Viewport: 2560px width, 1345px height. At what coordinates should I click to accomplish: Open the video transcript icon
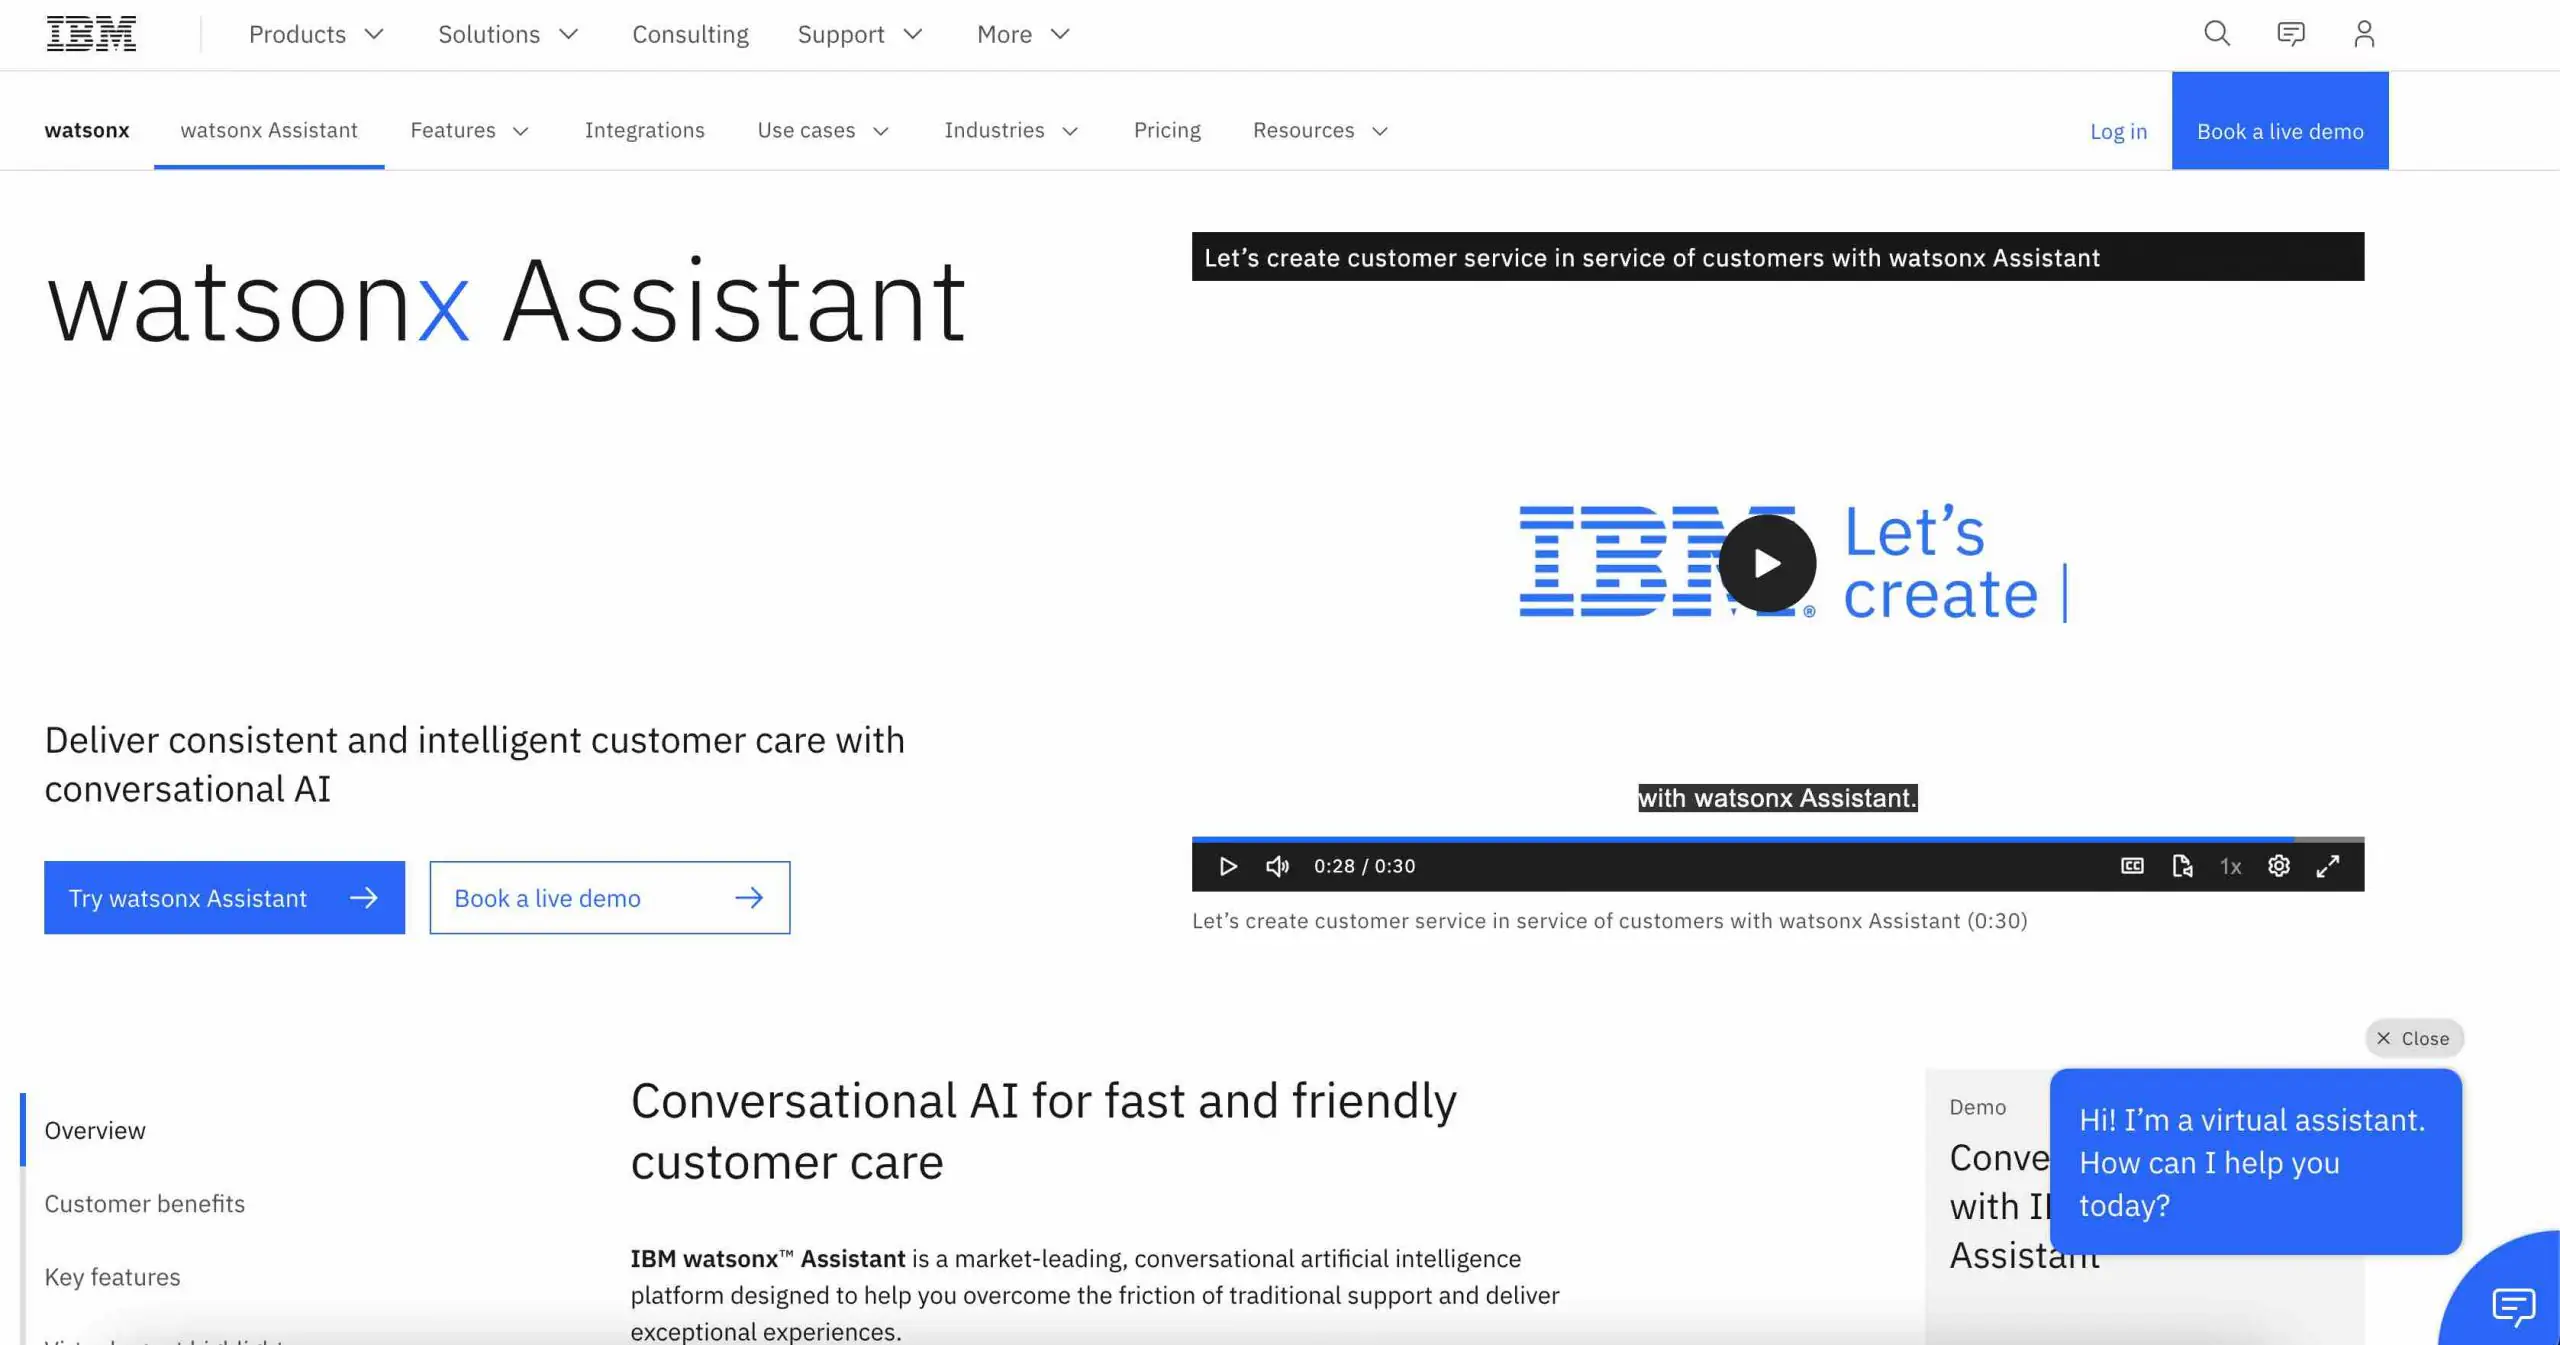pyautogui.click(x=2182, y=866)
